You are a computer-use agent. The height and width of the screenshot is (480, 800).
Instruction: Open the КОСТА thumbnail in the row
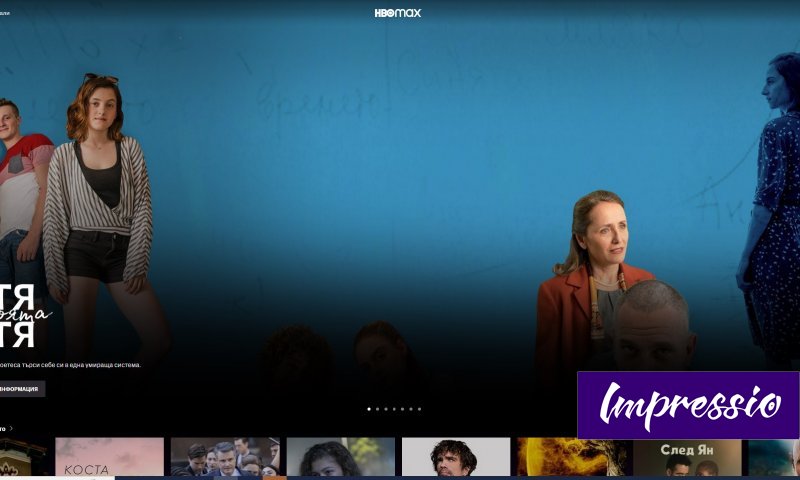(x=109, y=457)
